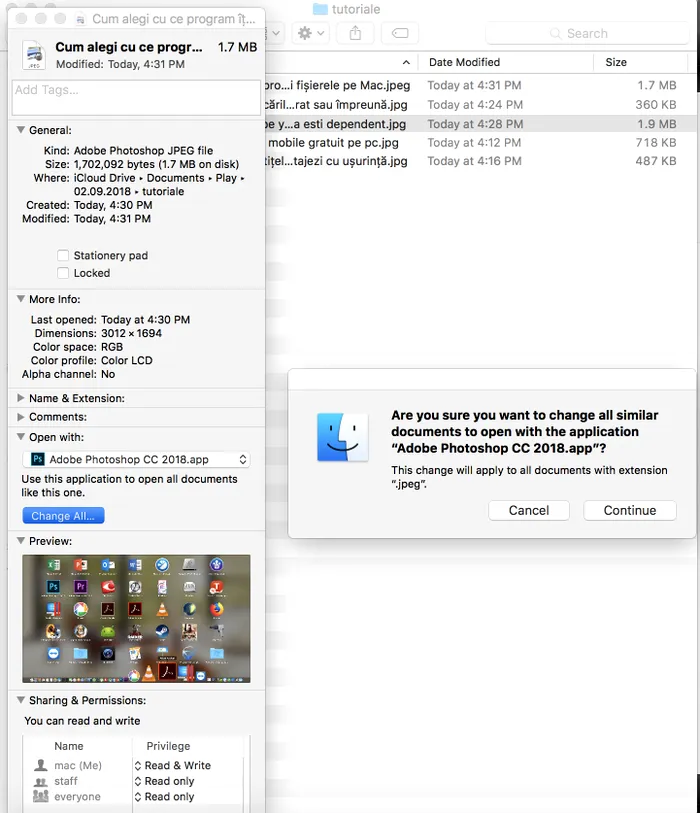Click the tutoriale folder icon in title bar
Image resolution: width=700 pixels, height=813 pixels.
pos(320,9)
